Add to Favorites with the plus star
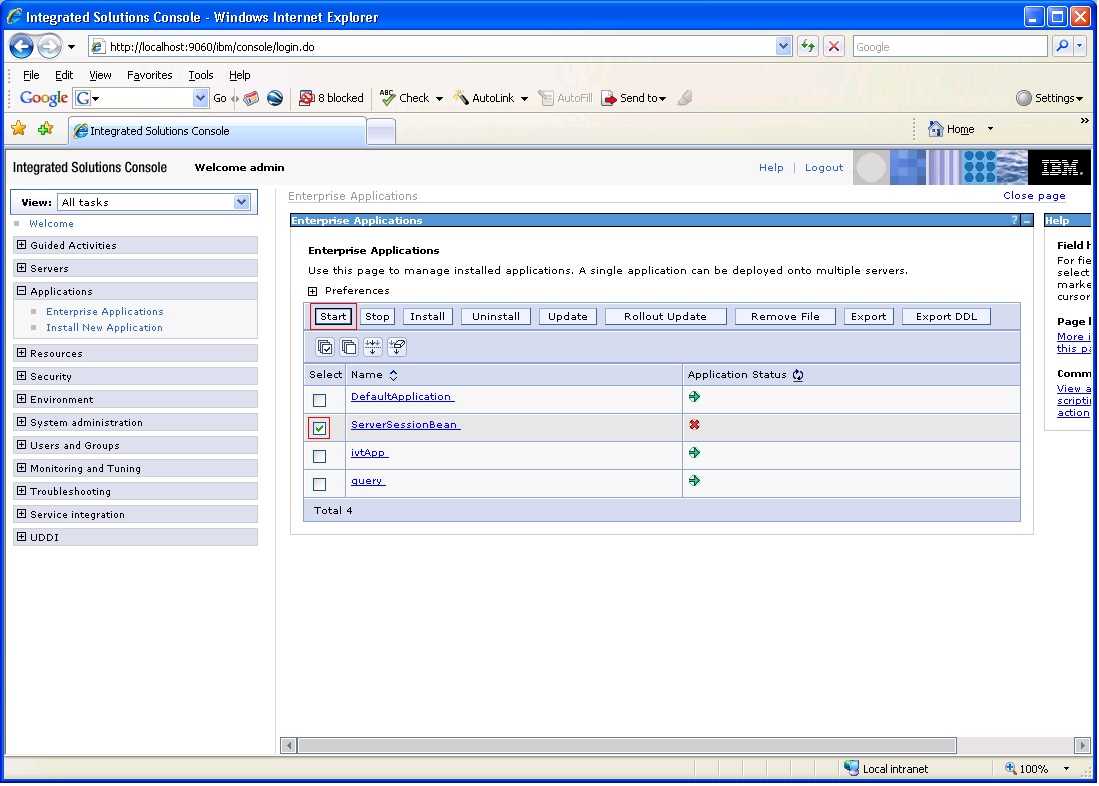 tap(46, 129)
